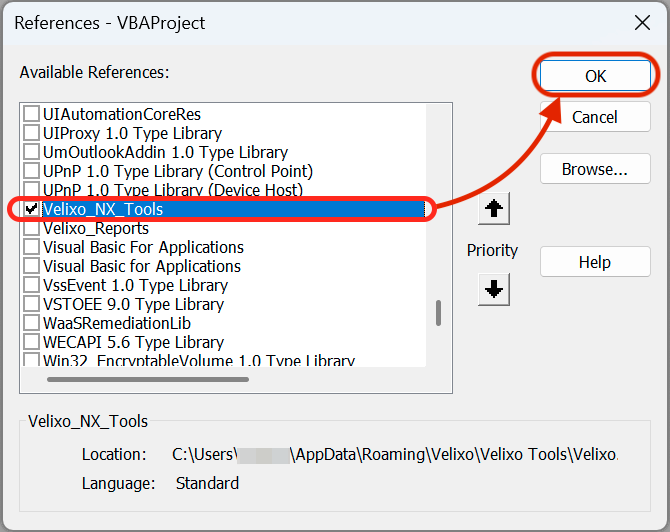Enable VssEvent 1.0 Type Library checkbox
The image size is (670, 532).
(x=32, y=285)
